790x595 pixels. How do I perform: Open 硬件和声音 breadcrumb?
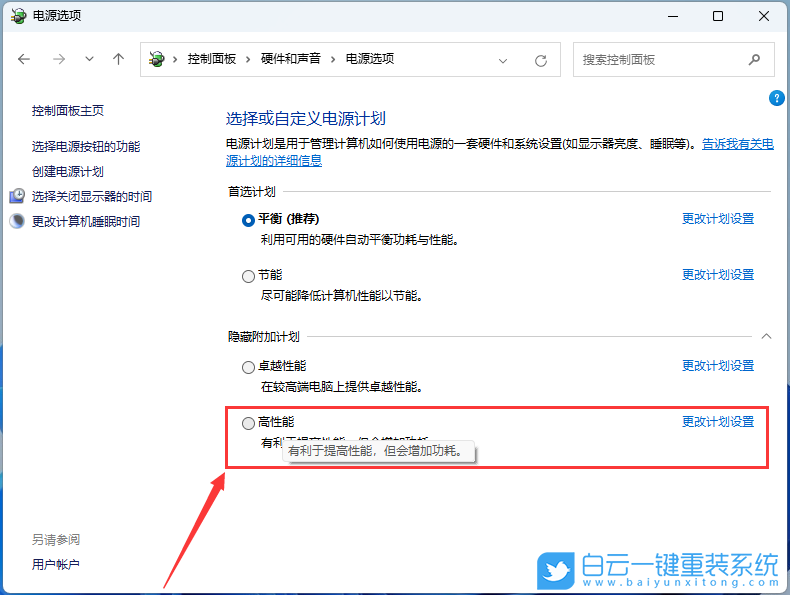(x=291, y=59)
